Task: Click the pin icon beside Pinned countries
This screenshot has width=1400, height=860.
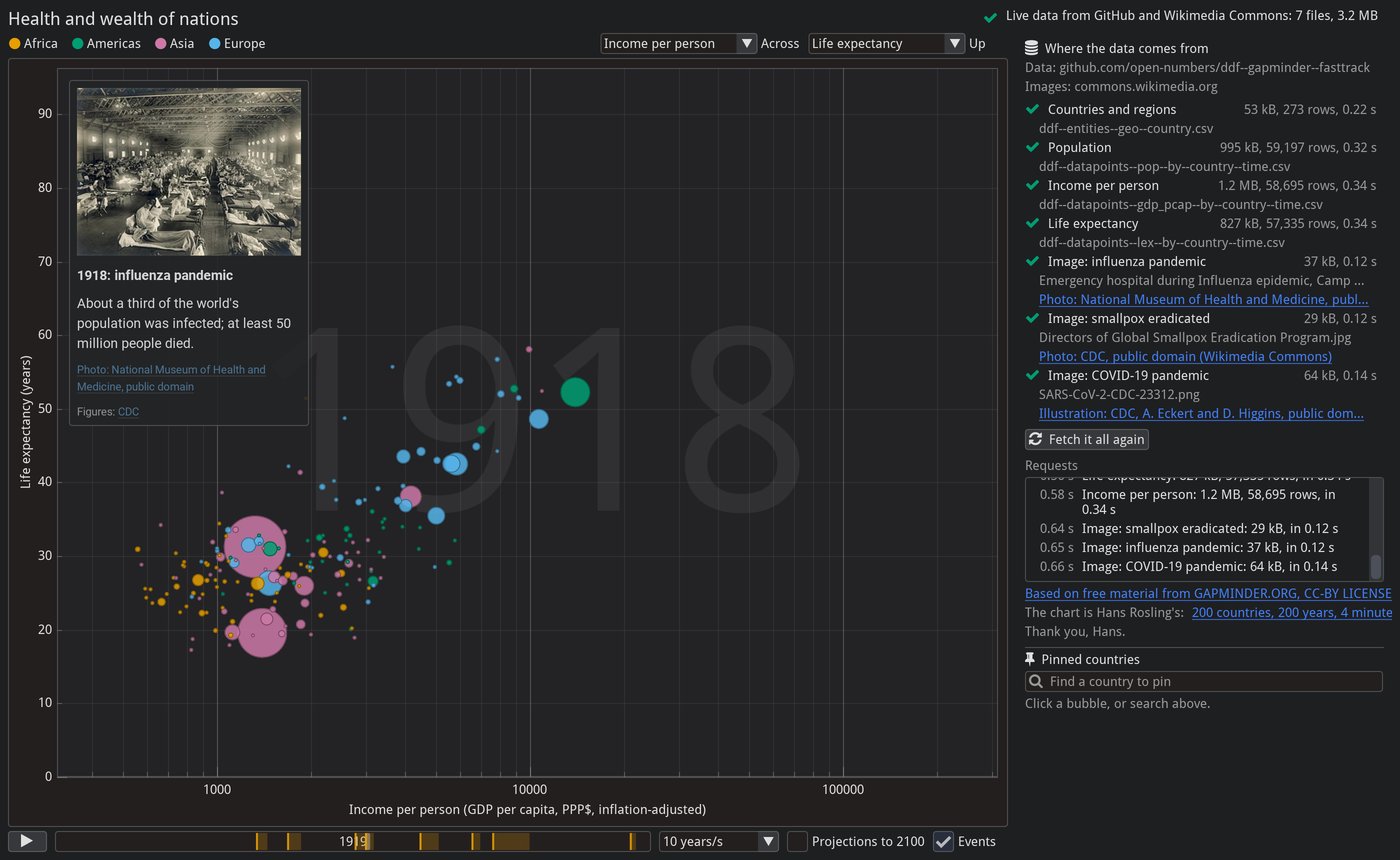Action: pos(1031,659)
